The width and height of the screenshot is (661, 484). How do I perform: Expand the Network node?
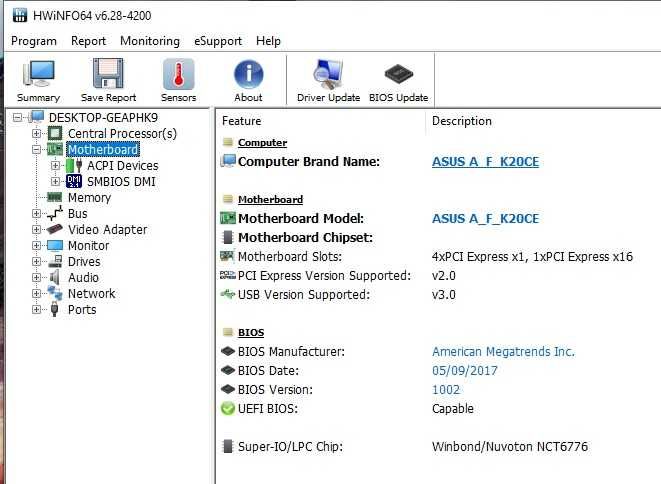(x=37, y=293)
